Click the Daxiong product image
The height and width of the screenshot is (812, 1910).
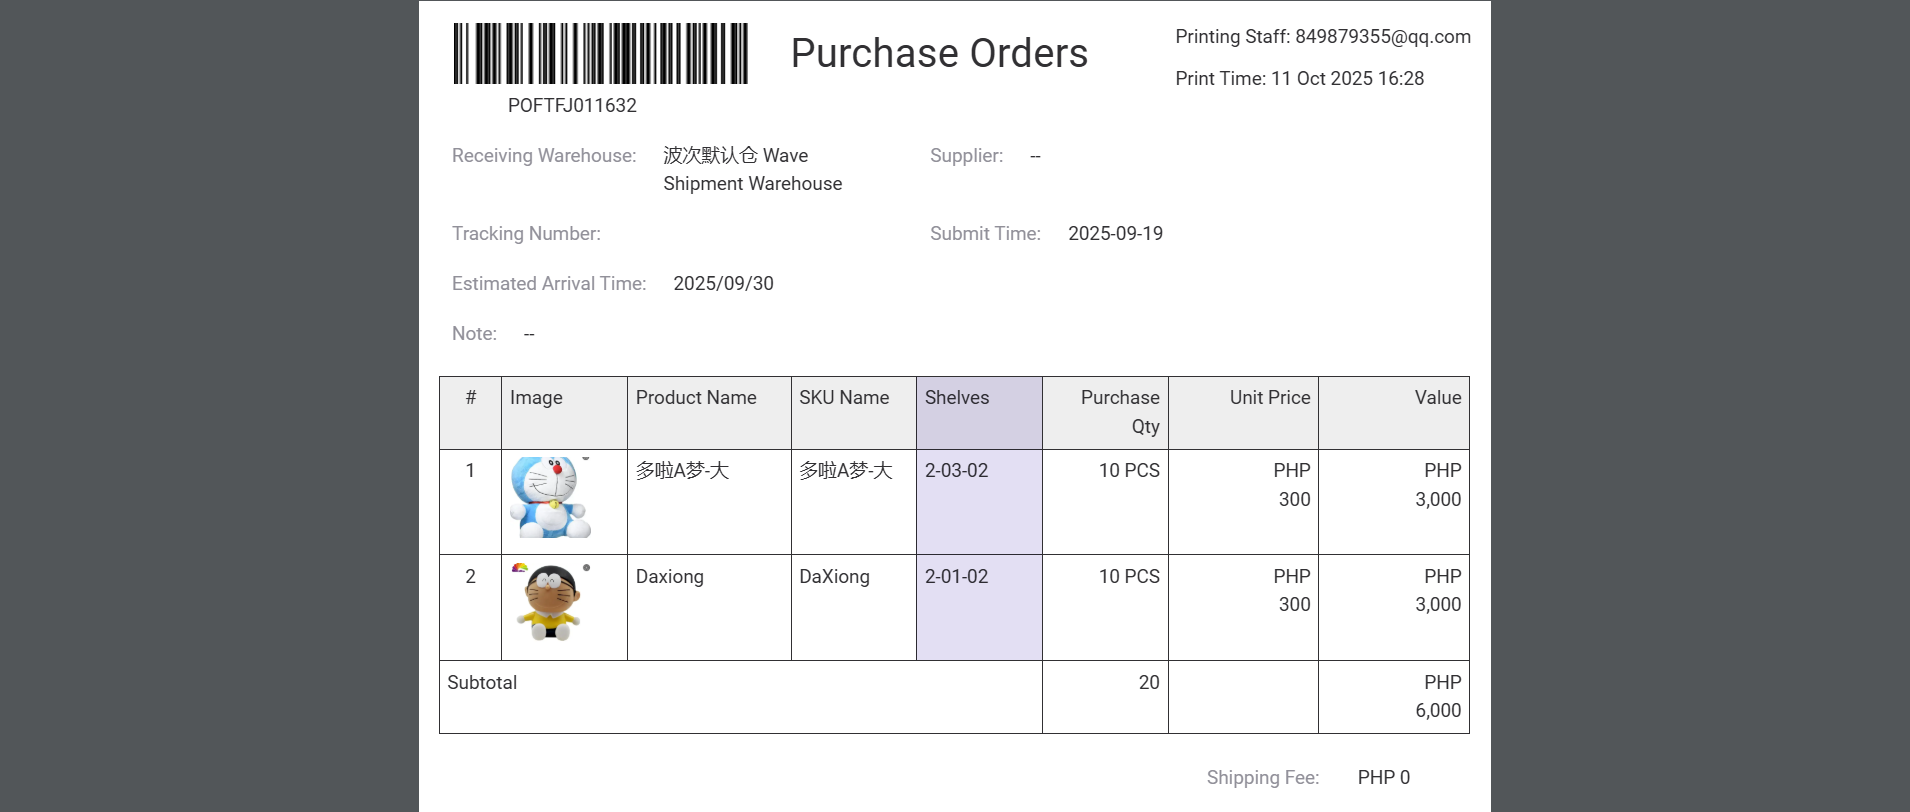(549, 602)
